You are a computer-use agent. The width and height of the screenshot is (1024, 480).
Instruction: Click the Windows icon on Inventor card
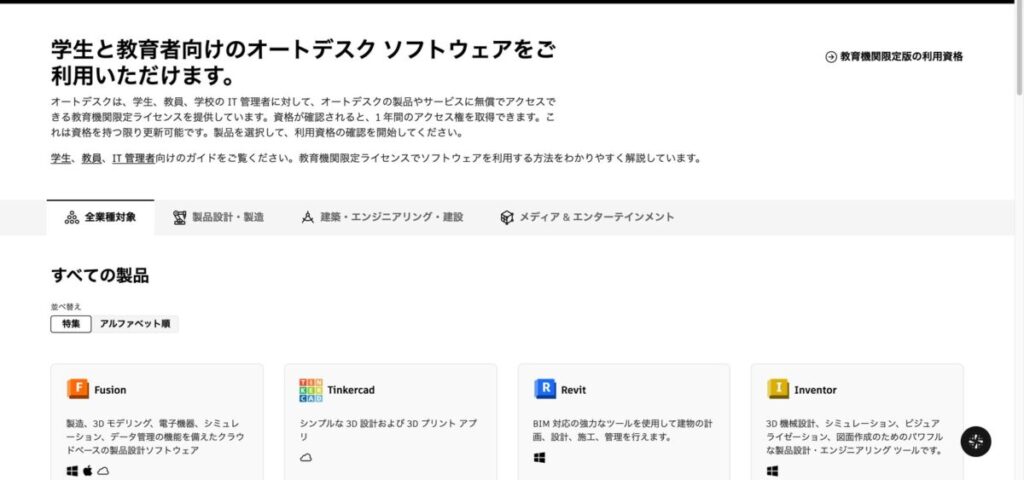coord(773,471)
